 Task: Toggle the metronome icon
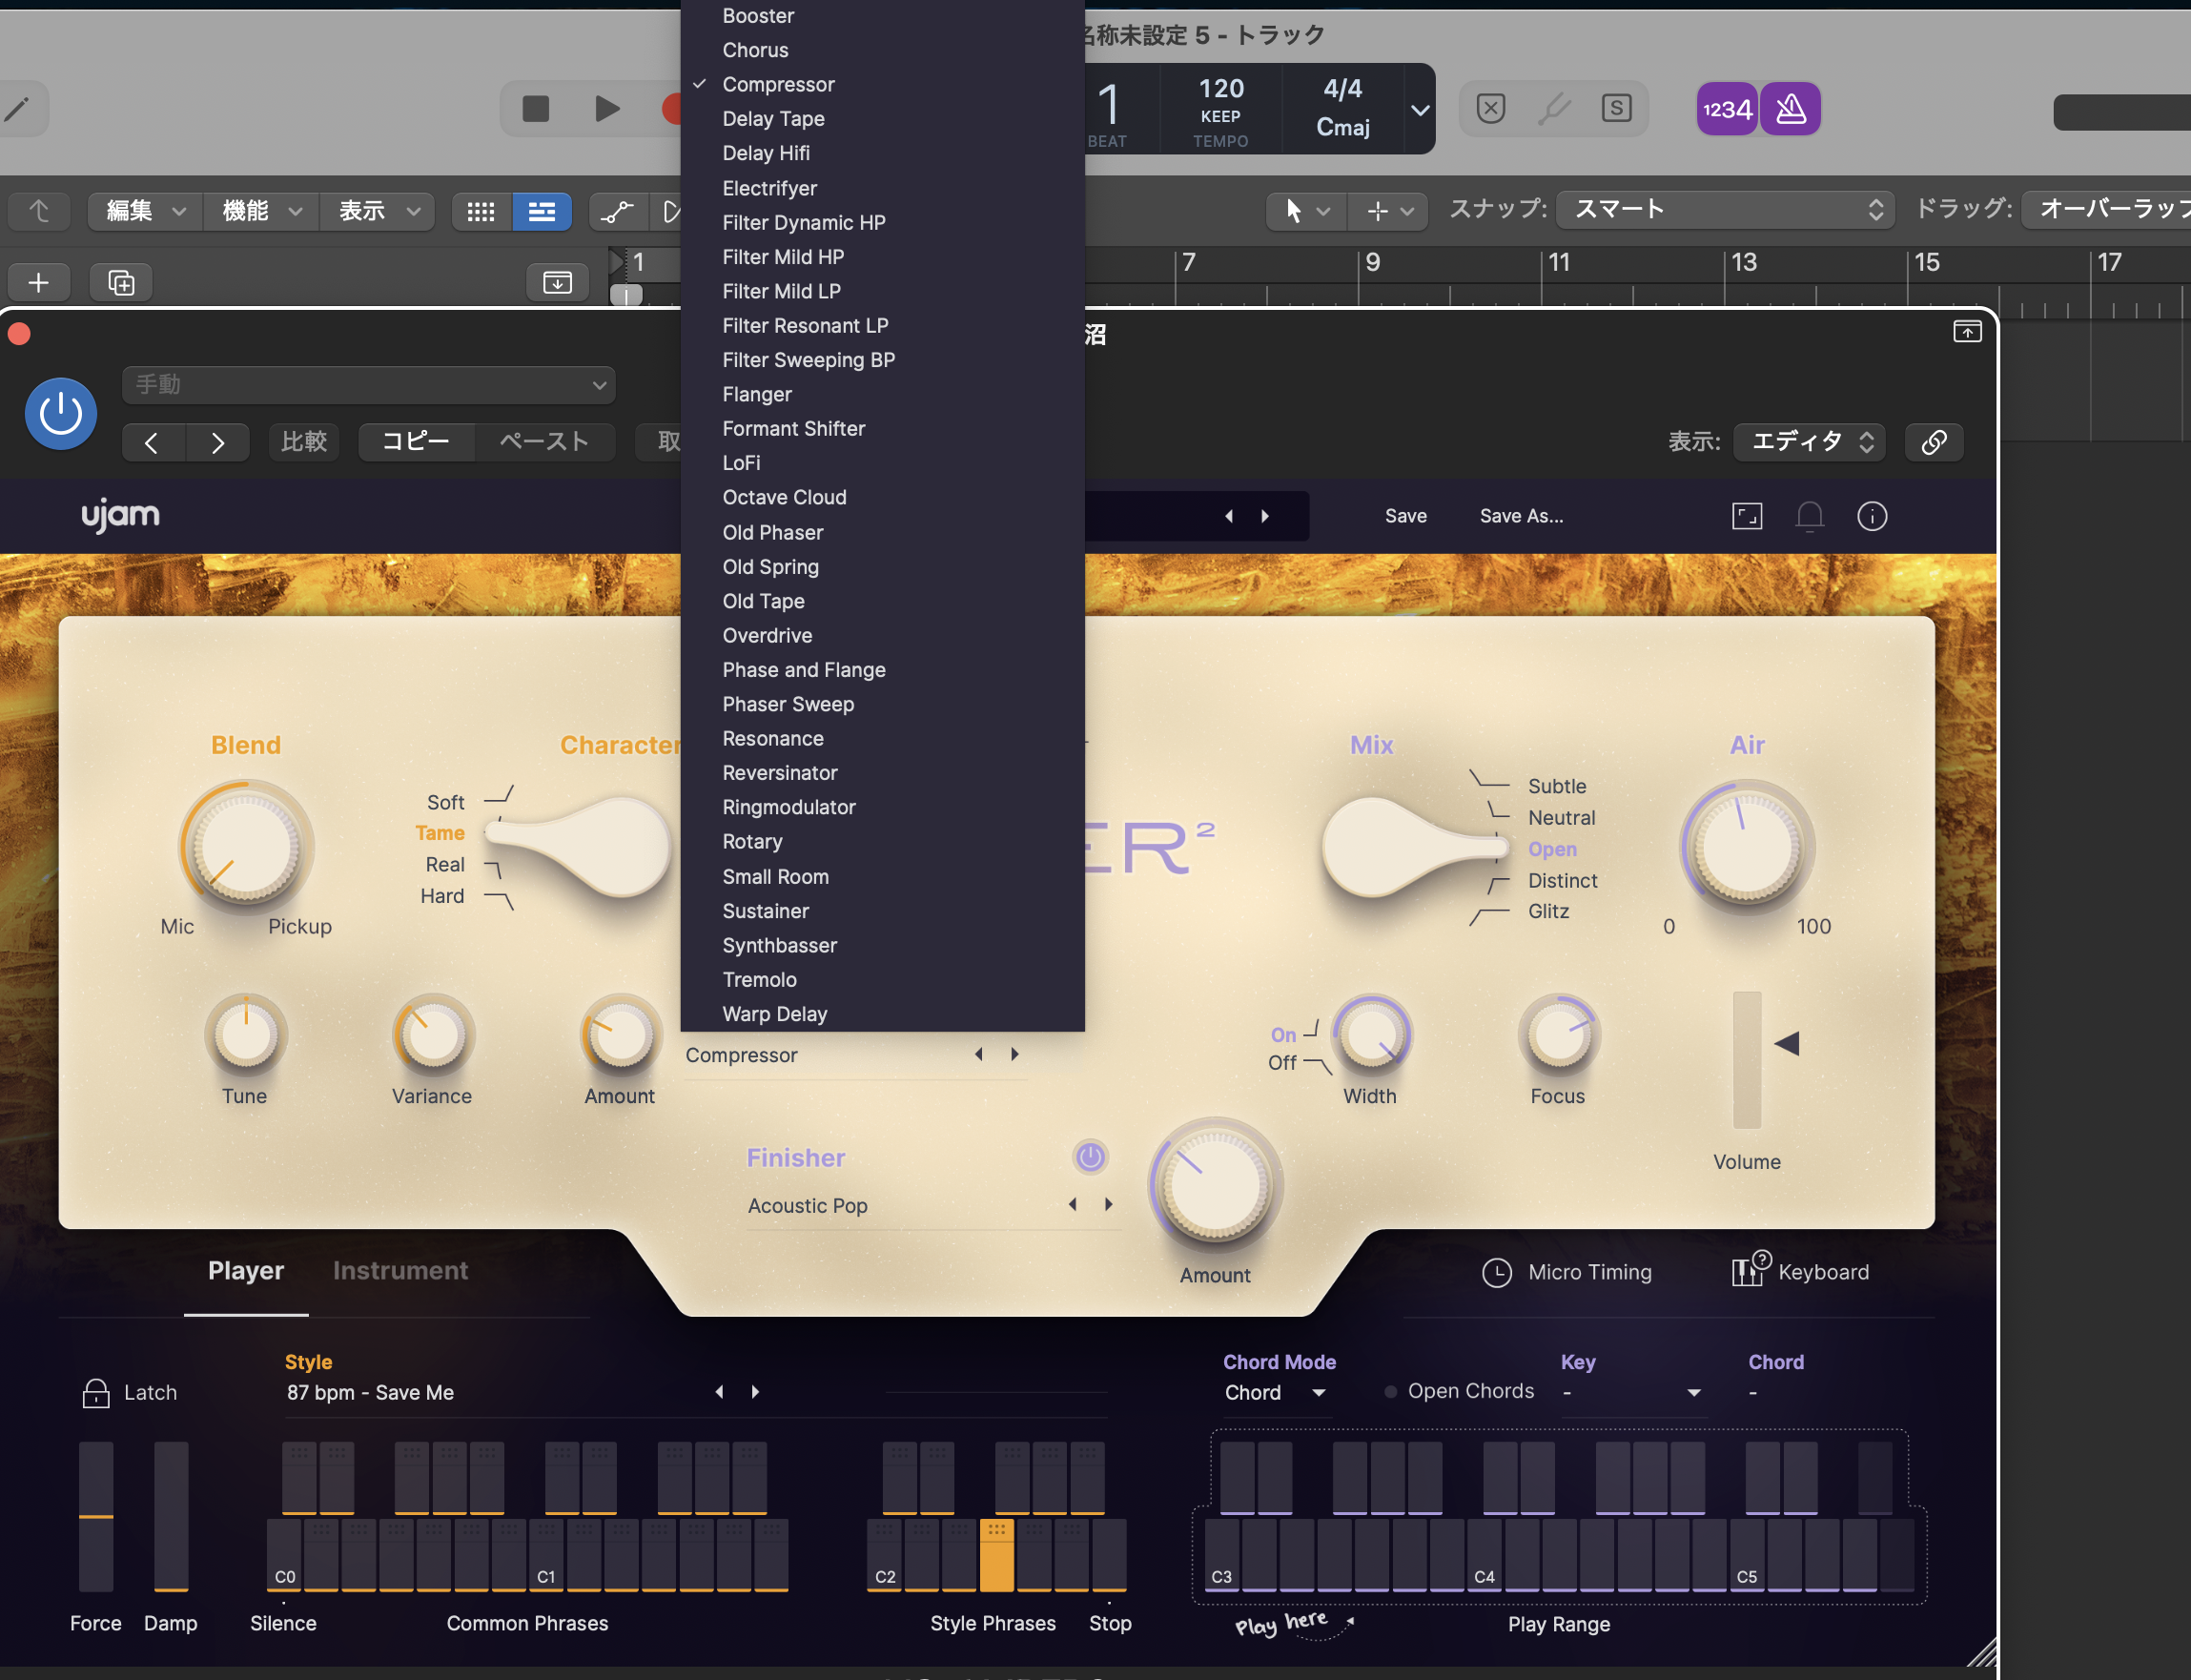coord(1790,109)
